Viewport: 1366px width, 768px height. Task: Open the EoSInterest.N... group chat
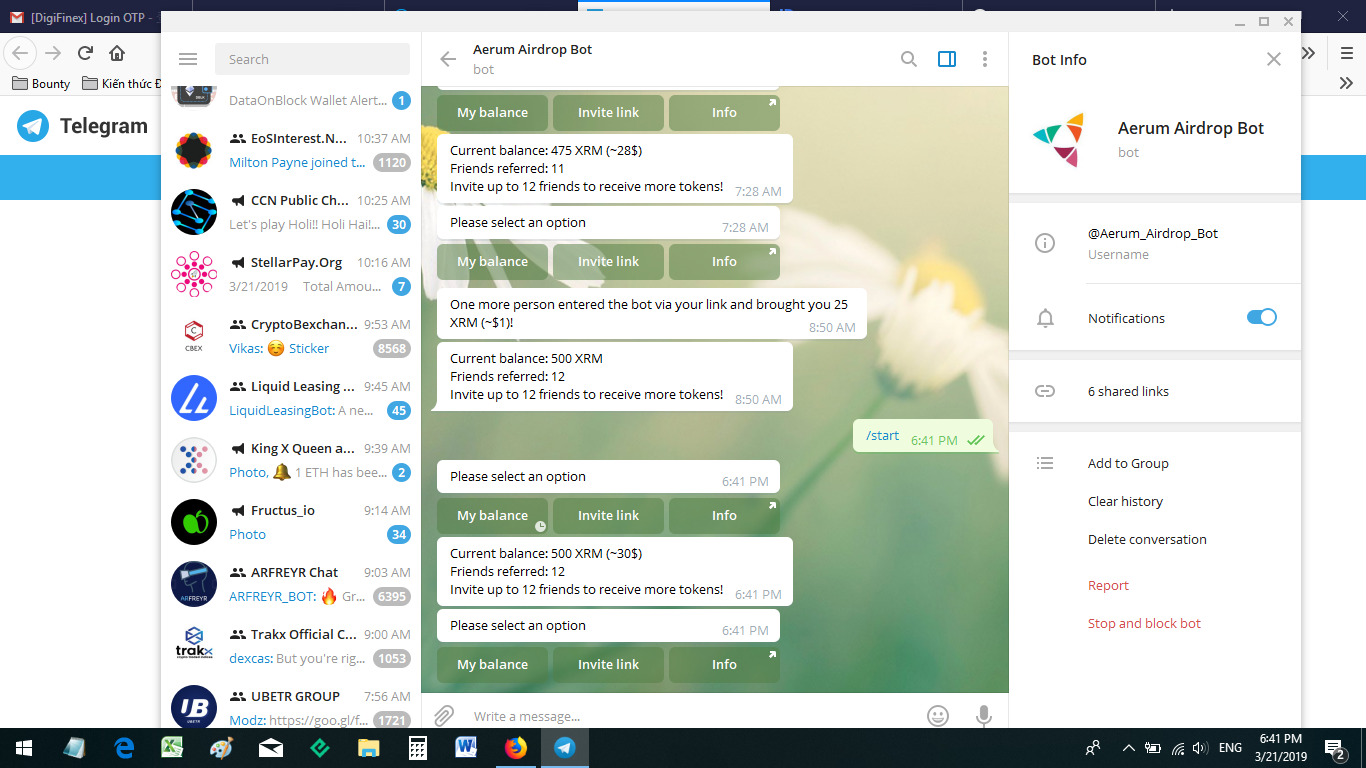coord(289,150)
